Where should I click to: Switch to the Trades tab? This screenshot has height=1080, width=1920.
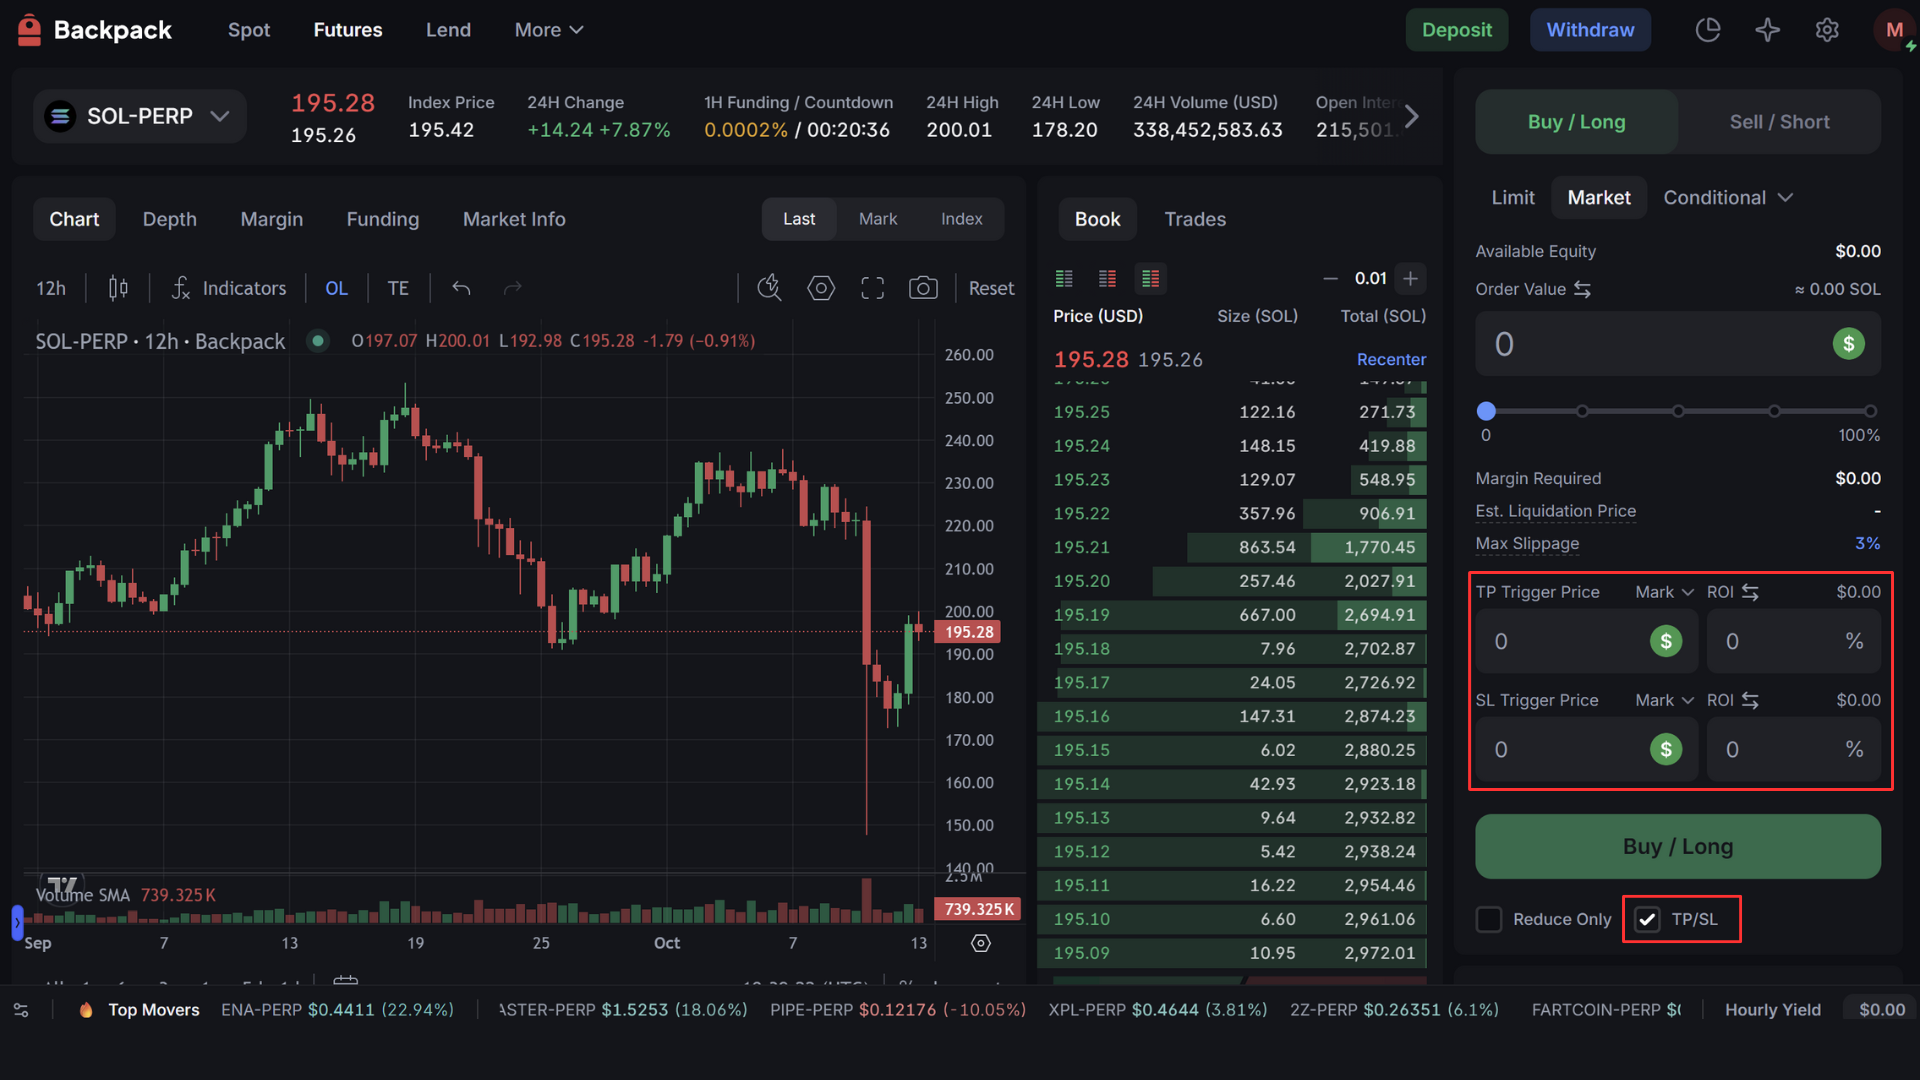1194,219
